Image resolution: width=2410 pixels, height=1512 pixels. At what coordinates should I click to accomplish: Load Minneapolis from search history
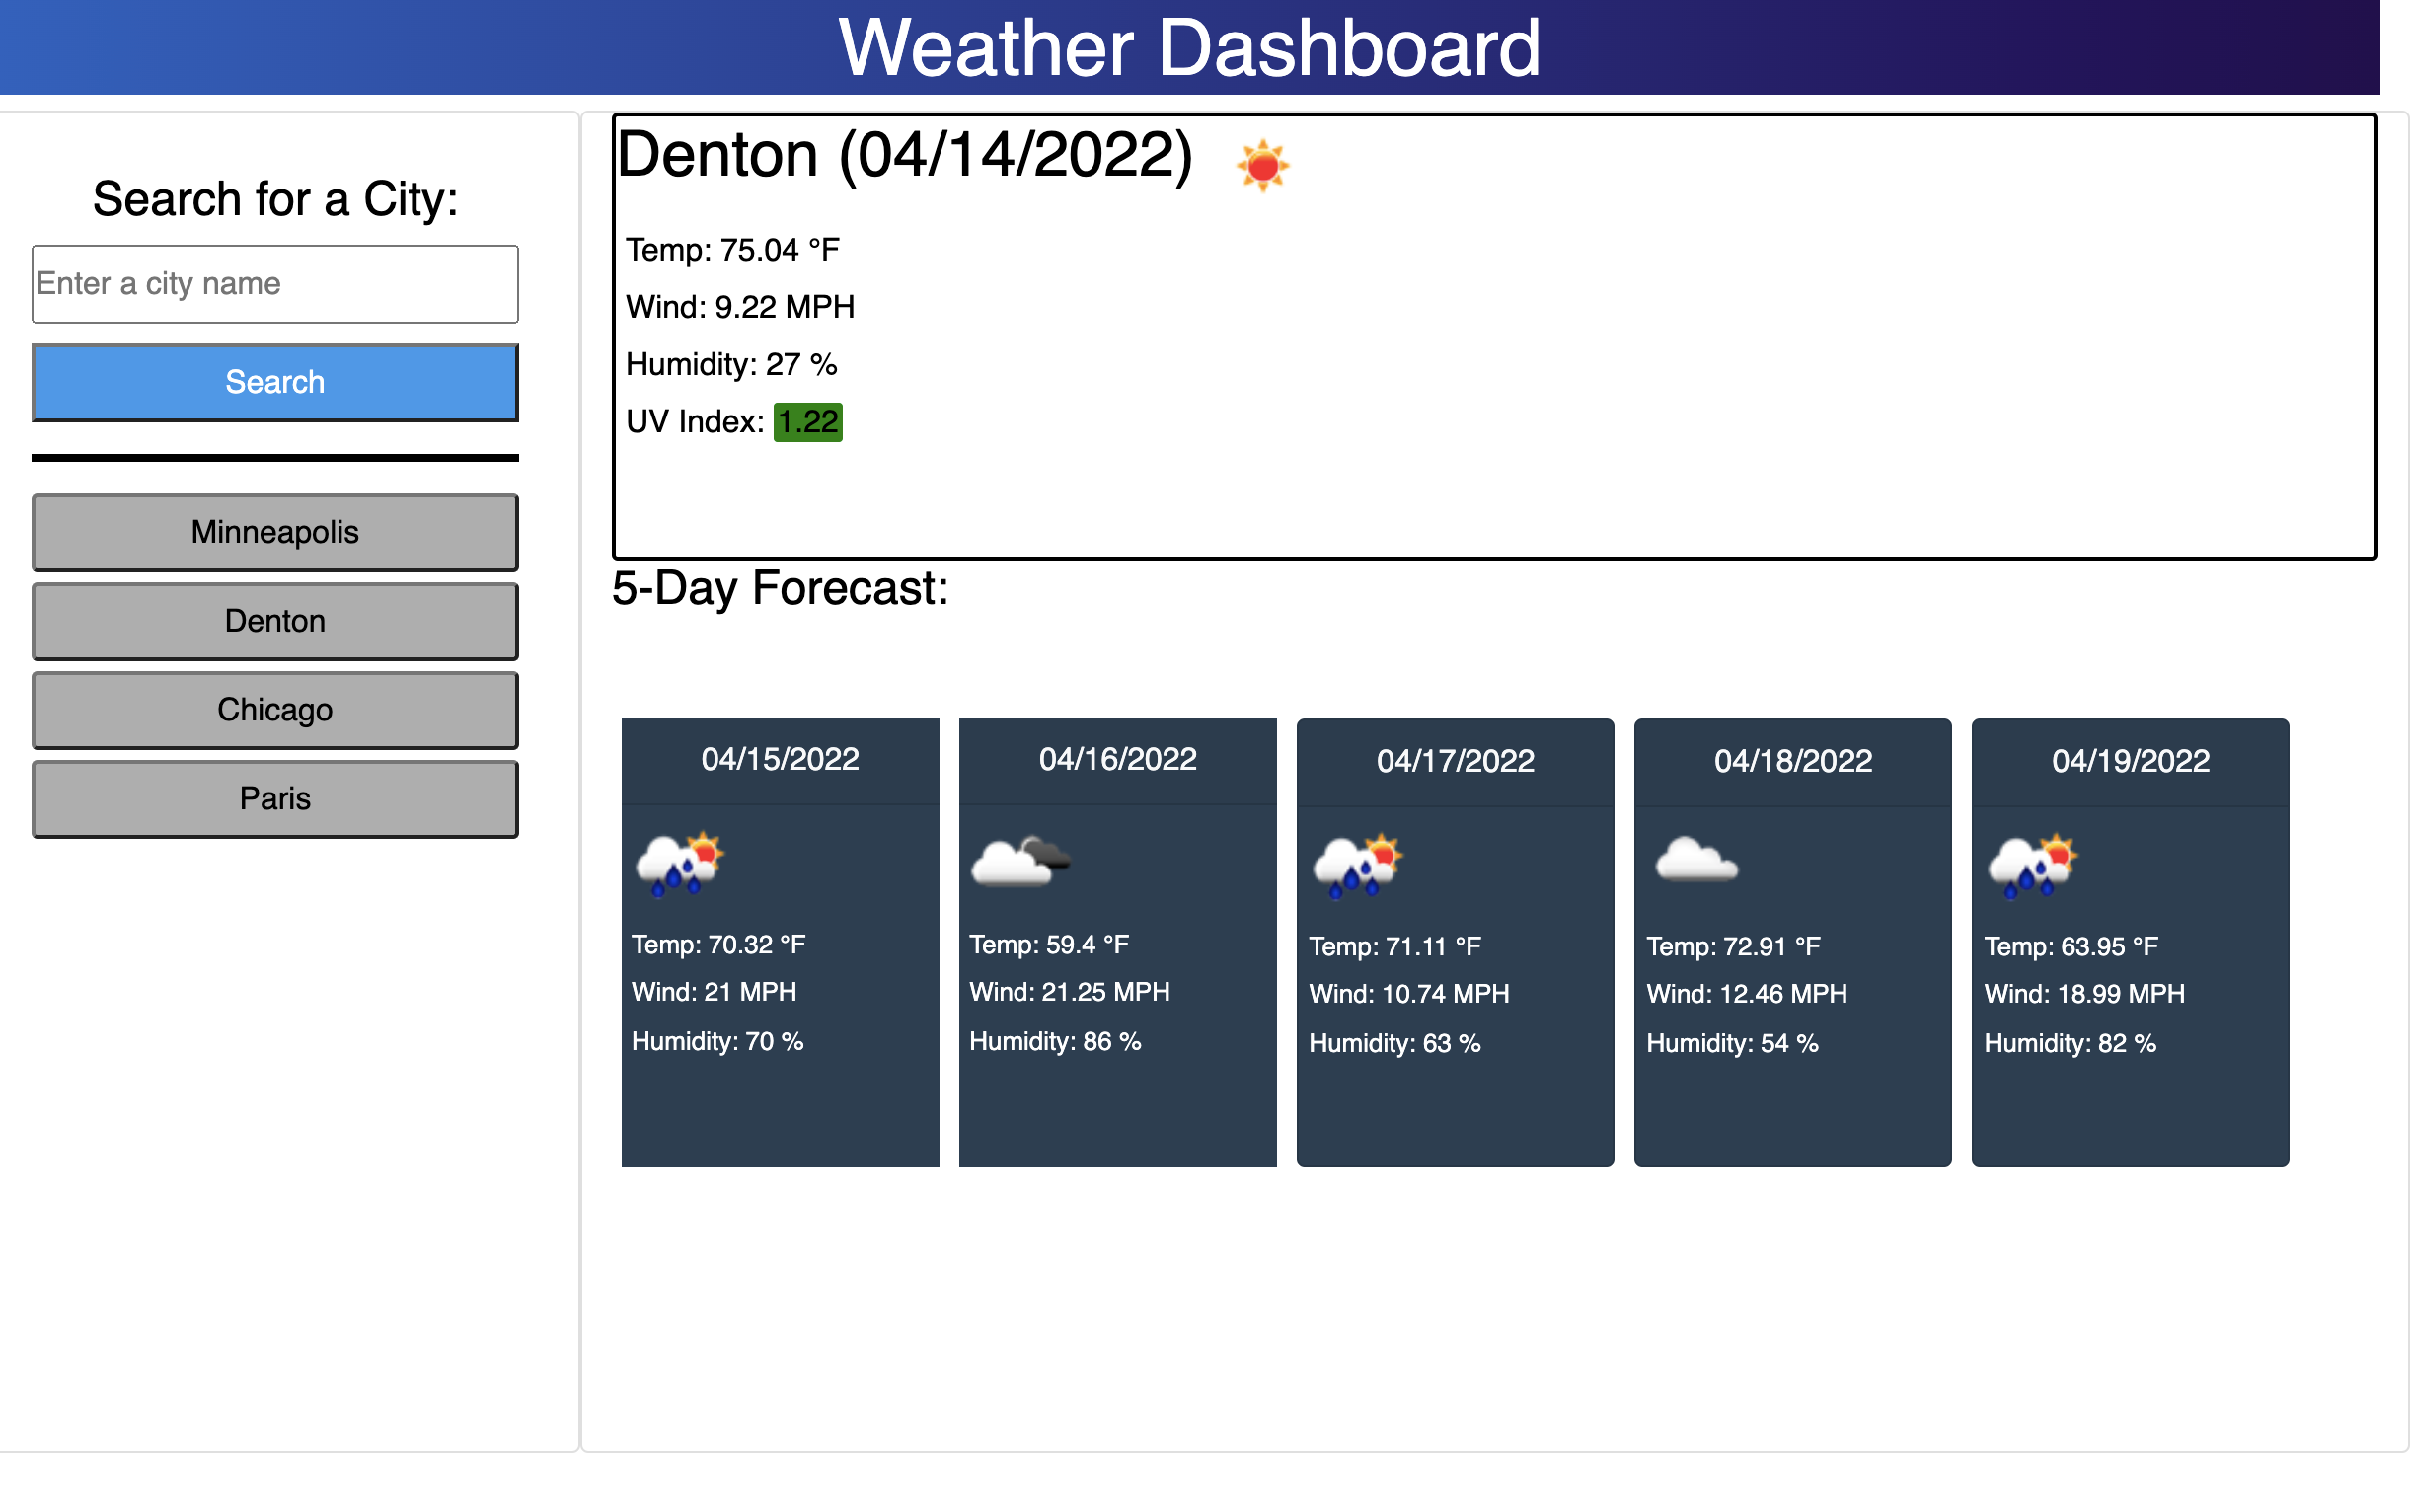(275, 532)
